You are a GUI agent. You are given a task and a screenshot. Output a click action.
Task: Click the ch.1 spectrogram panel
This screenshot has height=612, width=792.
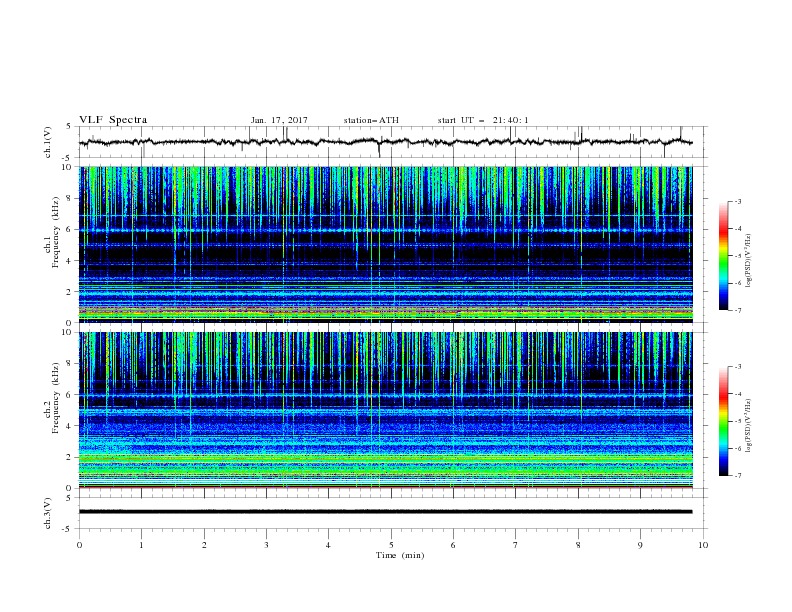click(385, 244)
